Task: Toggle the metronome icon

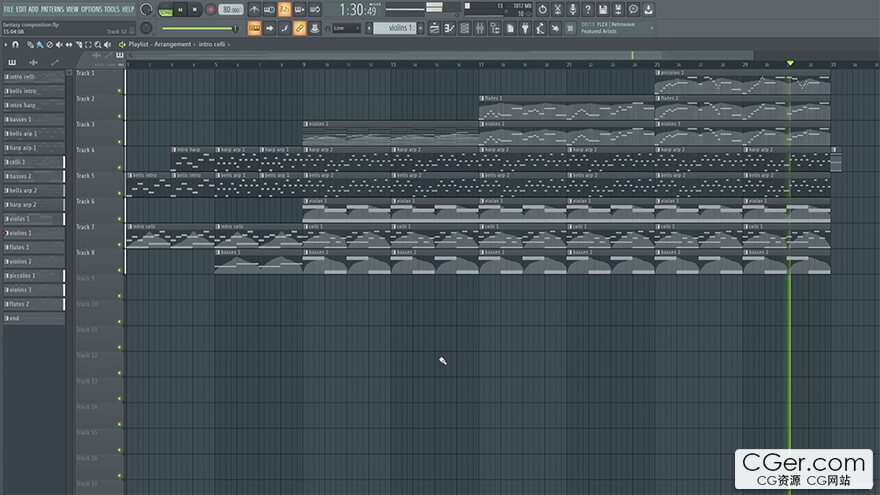Action: tap(254, 9)
